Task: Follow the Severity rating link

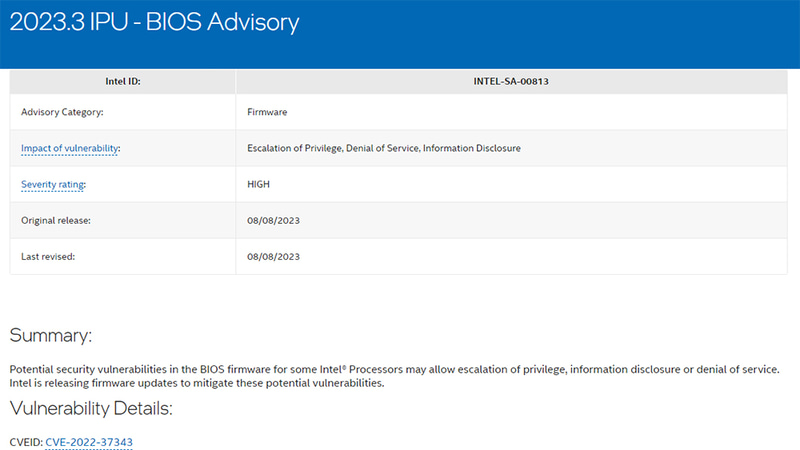Action: coord(53,184)
